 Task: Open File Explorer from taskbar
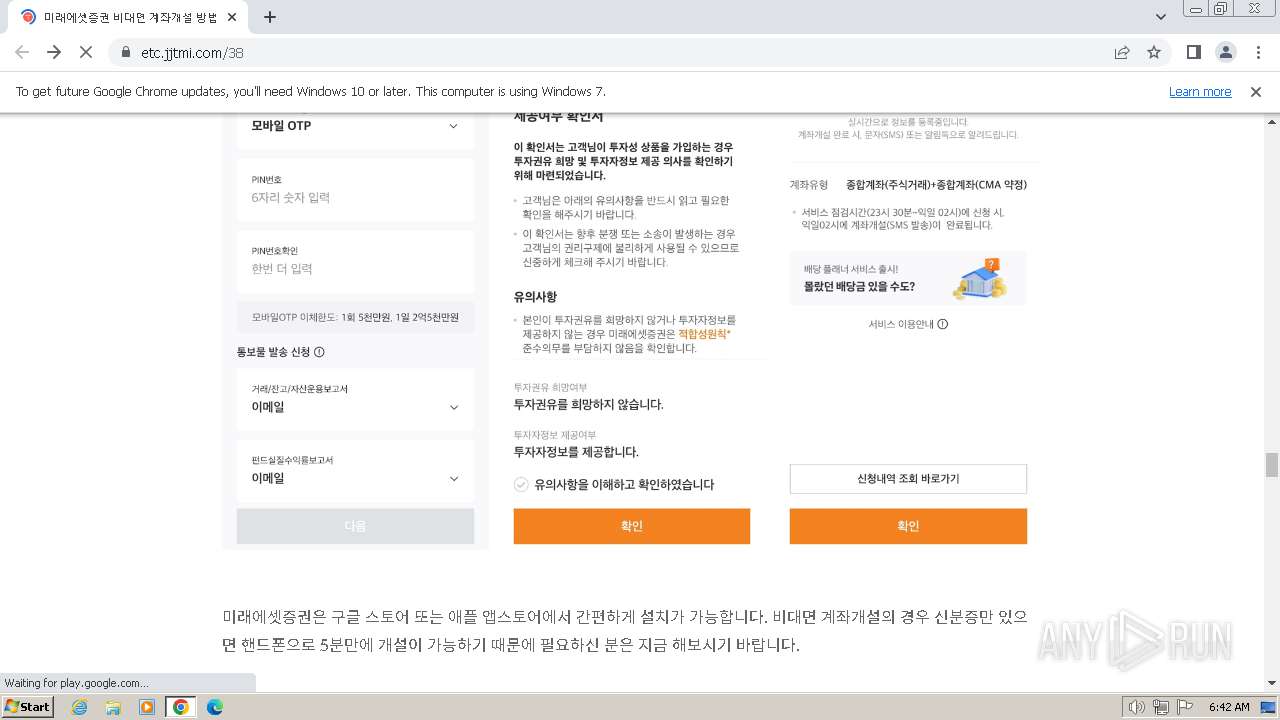(113, 707)
